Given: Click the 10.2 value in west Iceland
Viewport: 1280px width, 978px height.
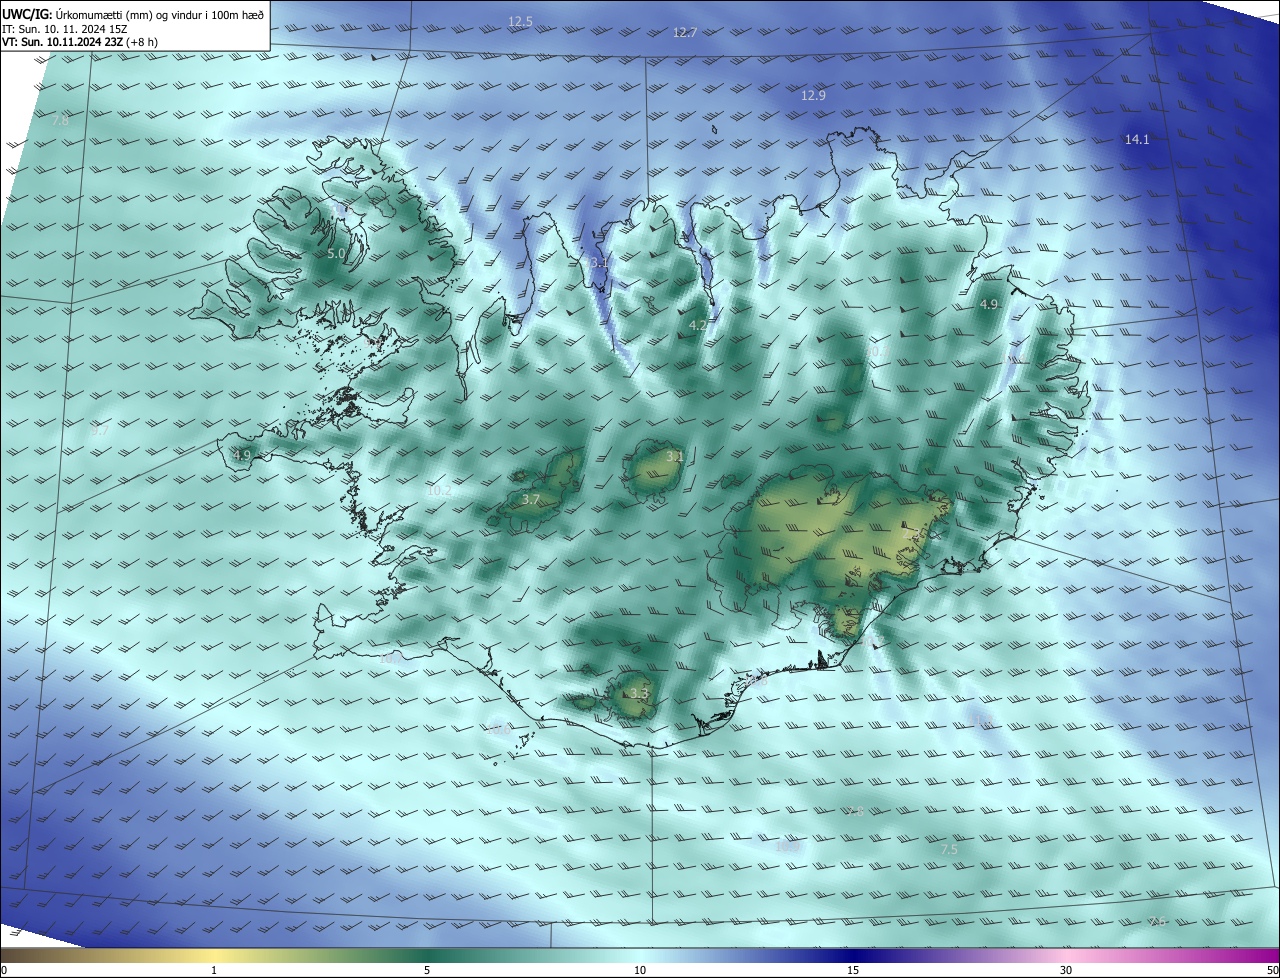Looking at the screenshot, I should pos(439,491).
